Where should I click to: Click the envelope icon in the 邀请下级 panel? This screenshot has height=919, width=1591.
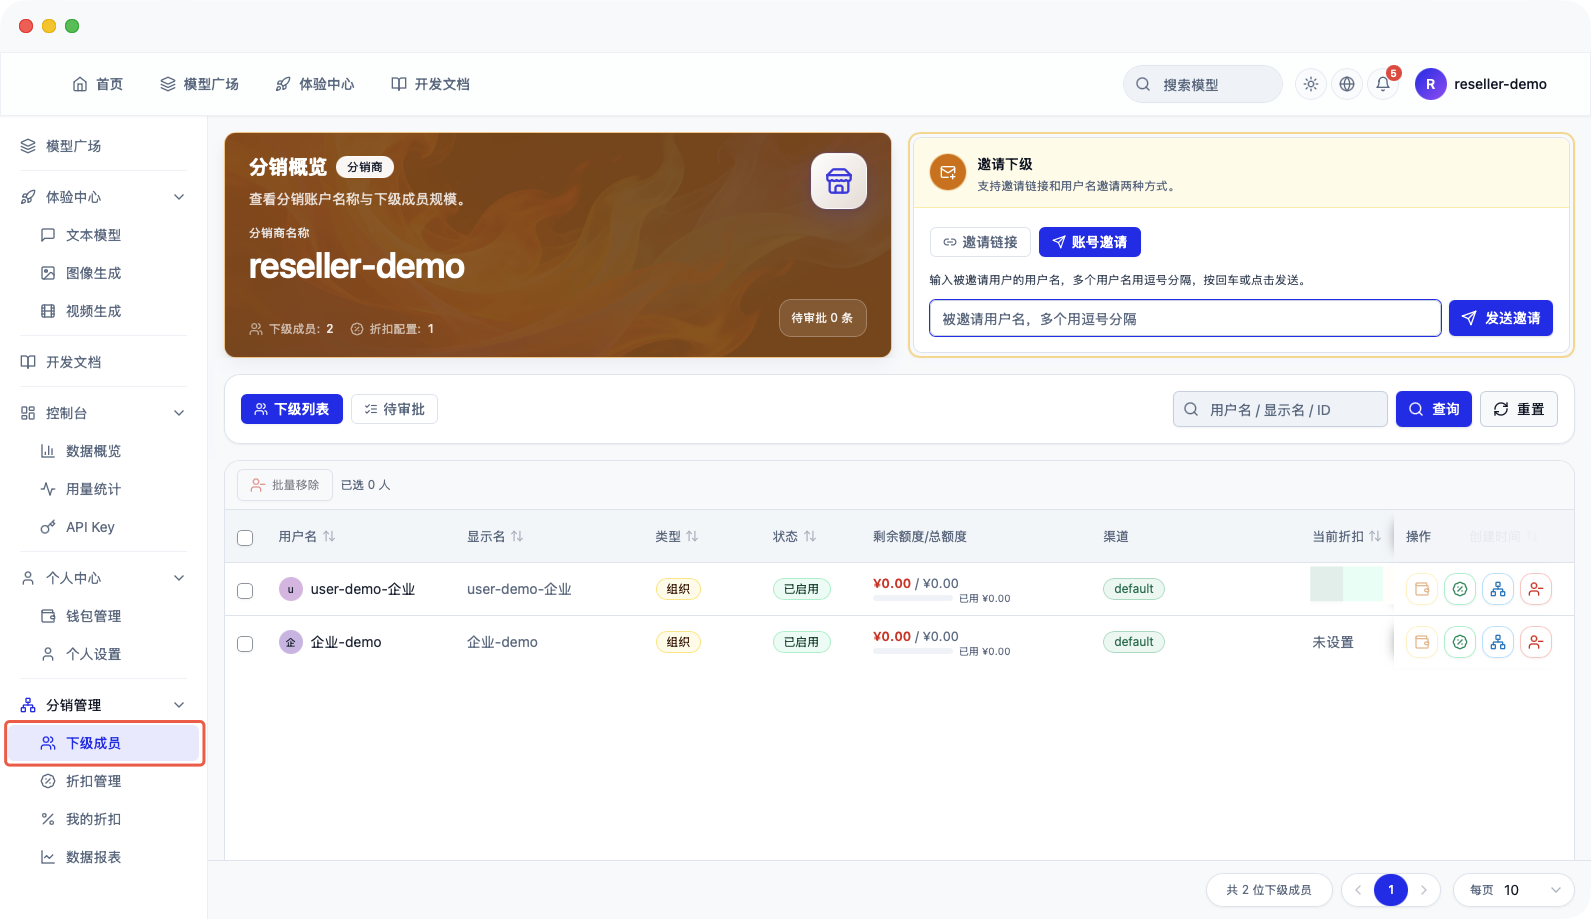click(x=948, y=172)
